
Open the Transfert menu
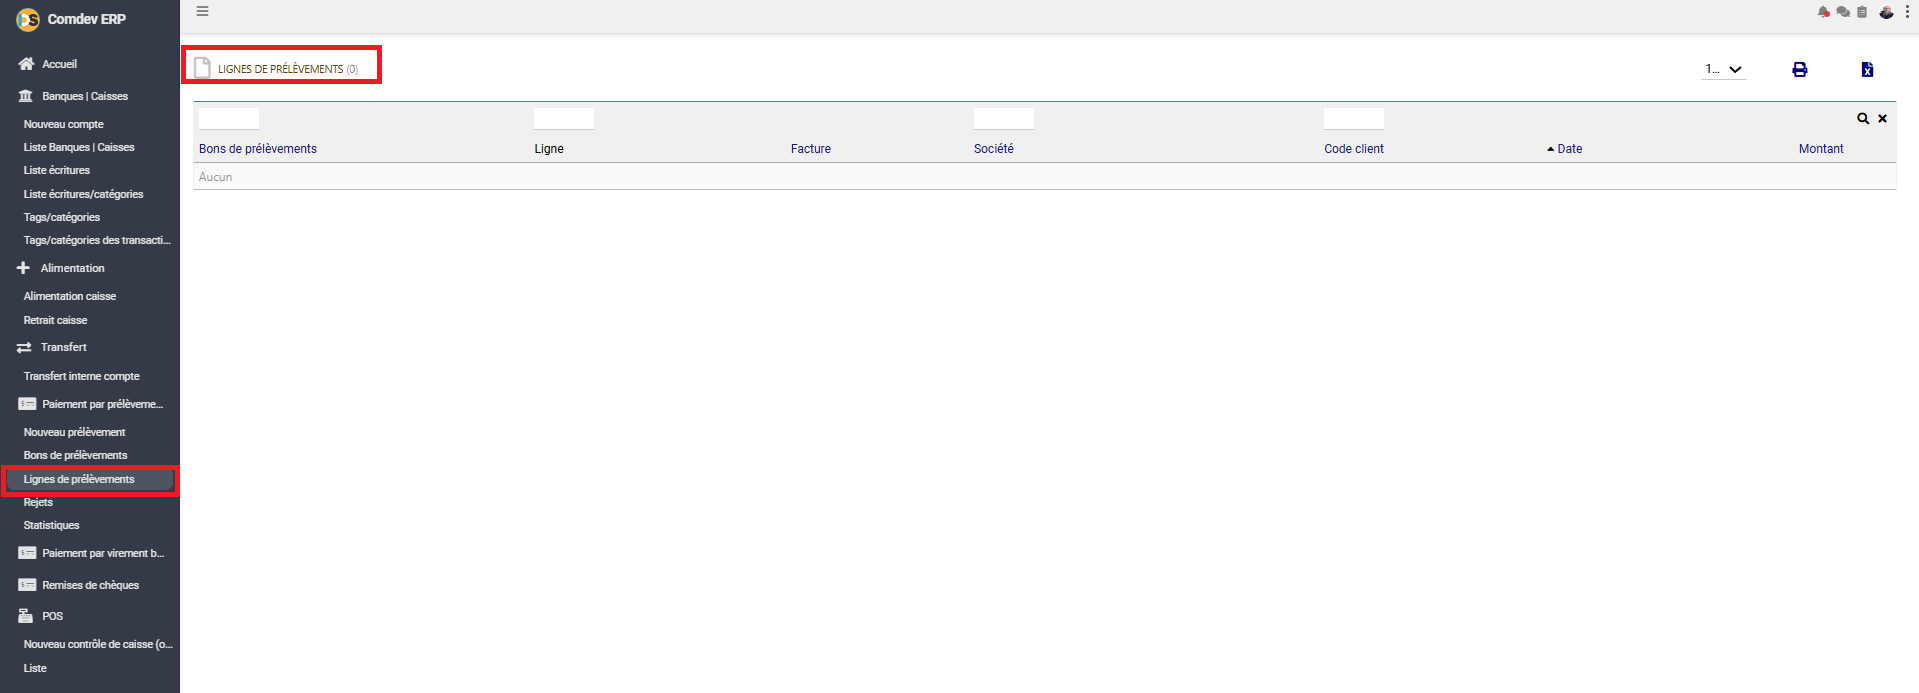pos(63,347)
